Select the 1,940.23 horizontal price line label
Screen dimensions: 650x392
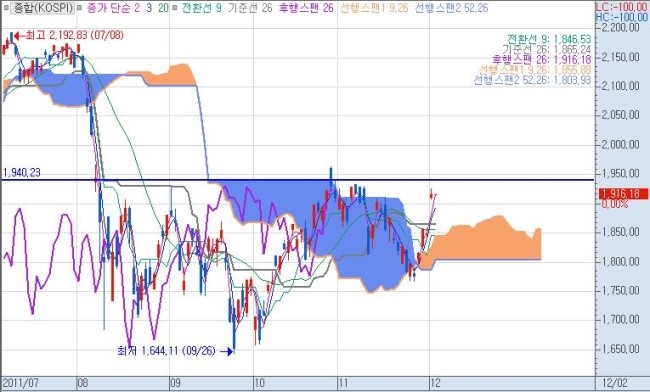point(22,172)
